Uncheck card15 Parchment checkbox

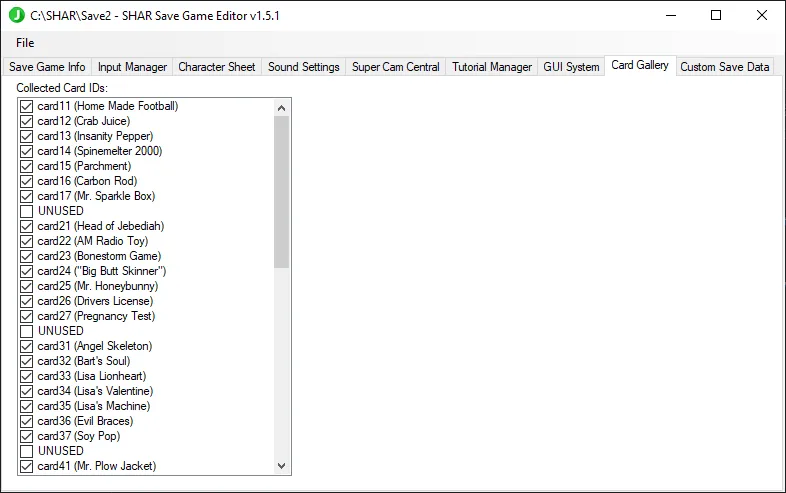[27, 166]
